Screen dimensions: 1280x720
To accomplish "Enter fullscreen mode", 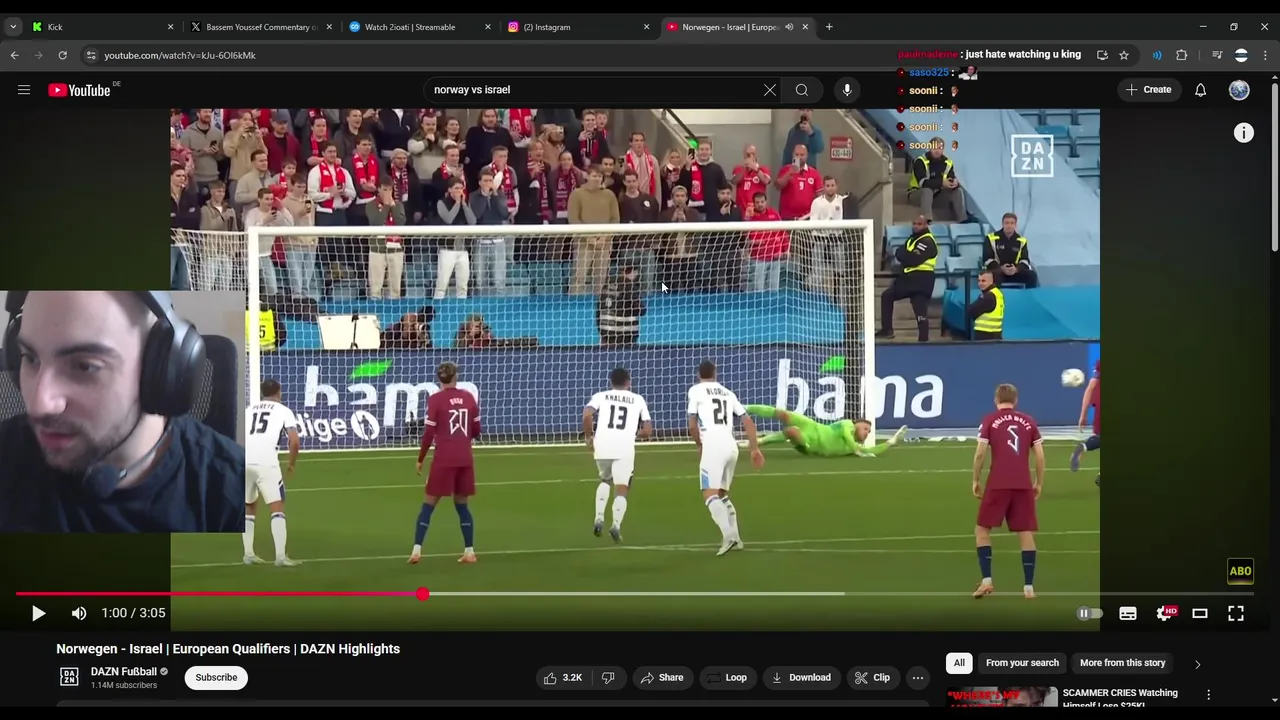I will [x=1236, y=613].
